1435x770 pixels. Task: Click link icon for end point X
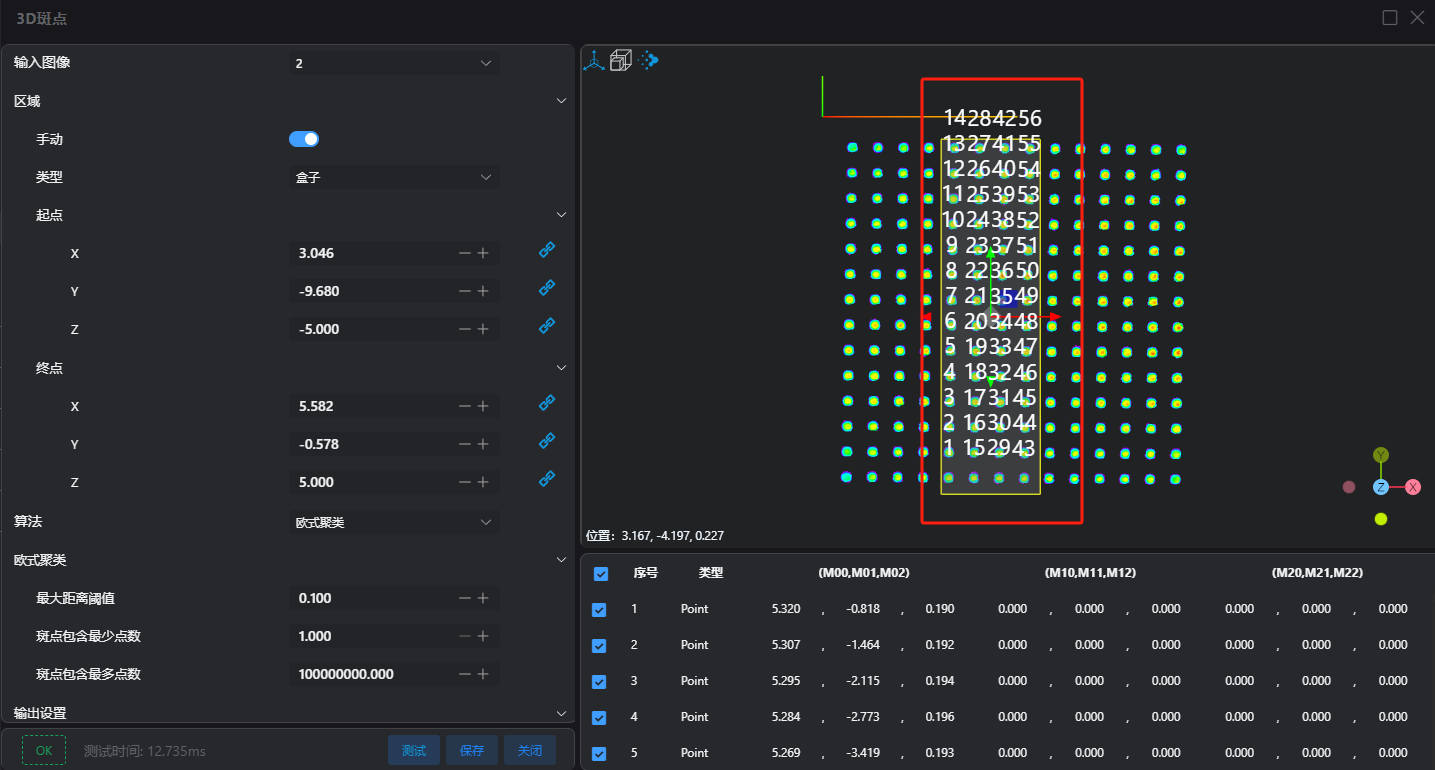(x=547, y=403)
